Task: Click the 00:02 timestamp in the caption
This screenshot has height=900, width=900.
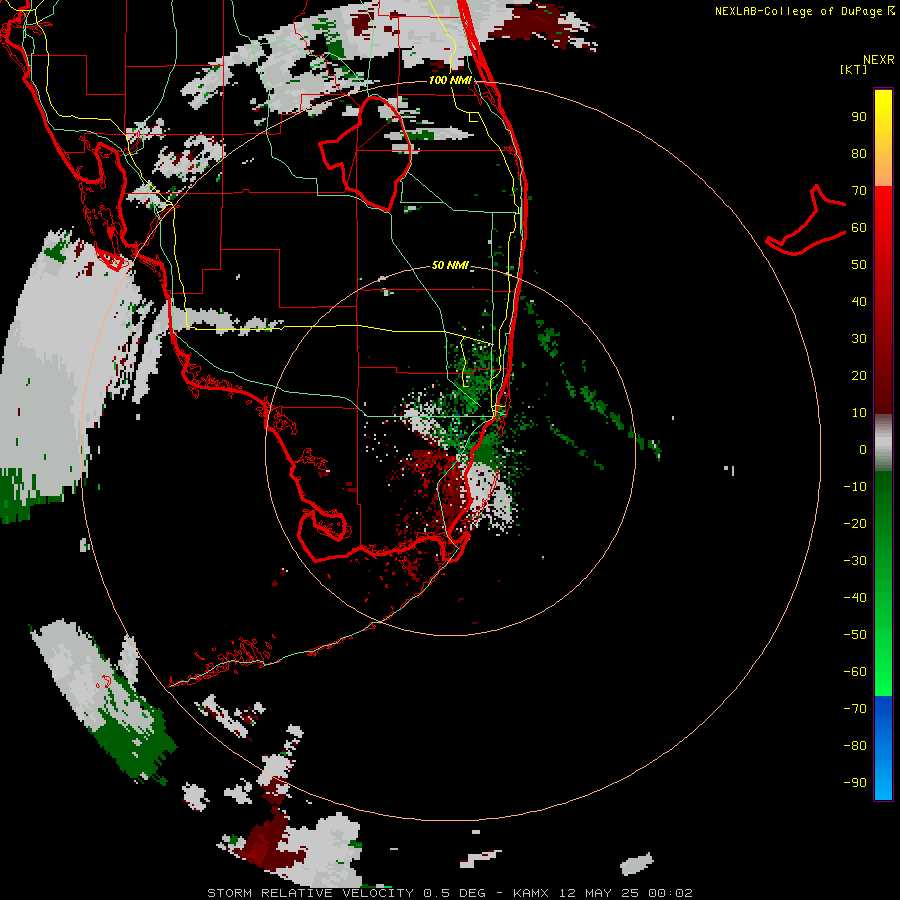Action: (670, 893)
